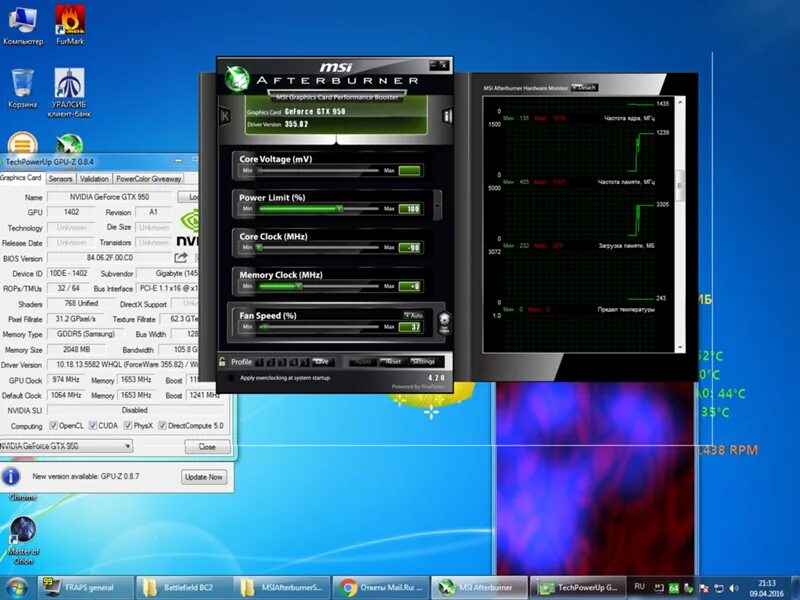Click the GPU-Z Name field NVIDIA GeForce GTX 950
Viewport: 800px width, 600px height.
coord(109,197)
